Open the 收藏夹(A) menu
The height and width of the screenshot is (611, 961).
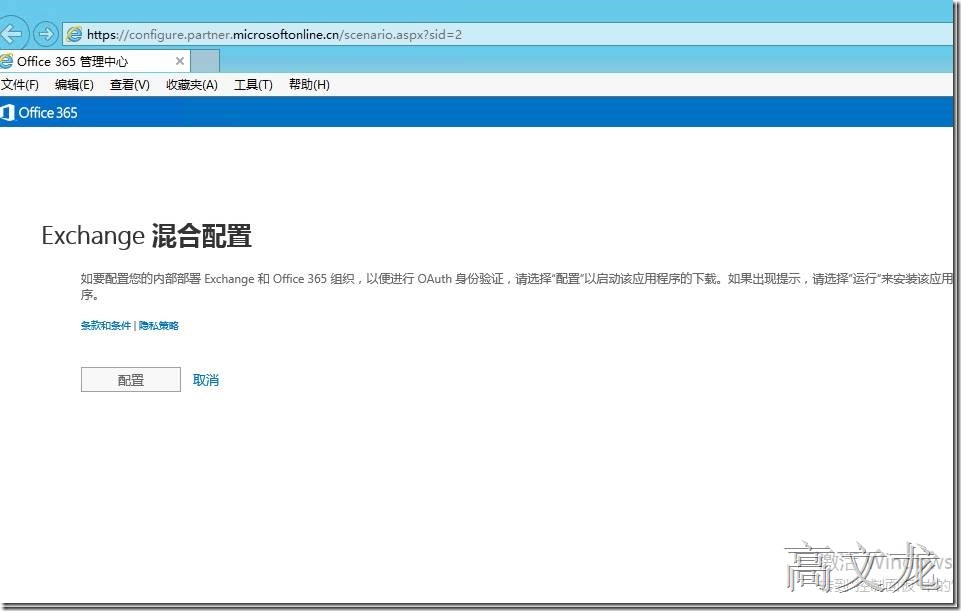coord(192,85)
